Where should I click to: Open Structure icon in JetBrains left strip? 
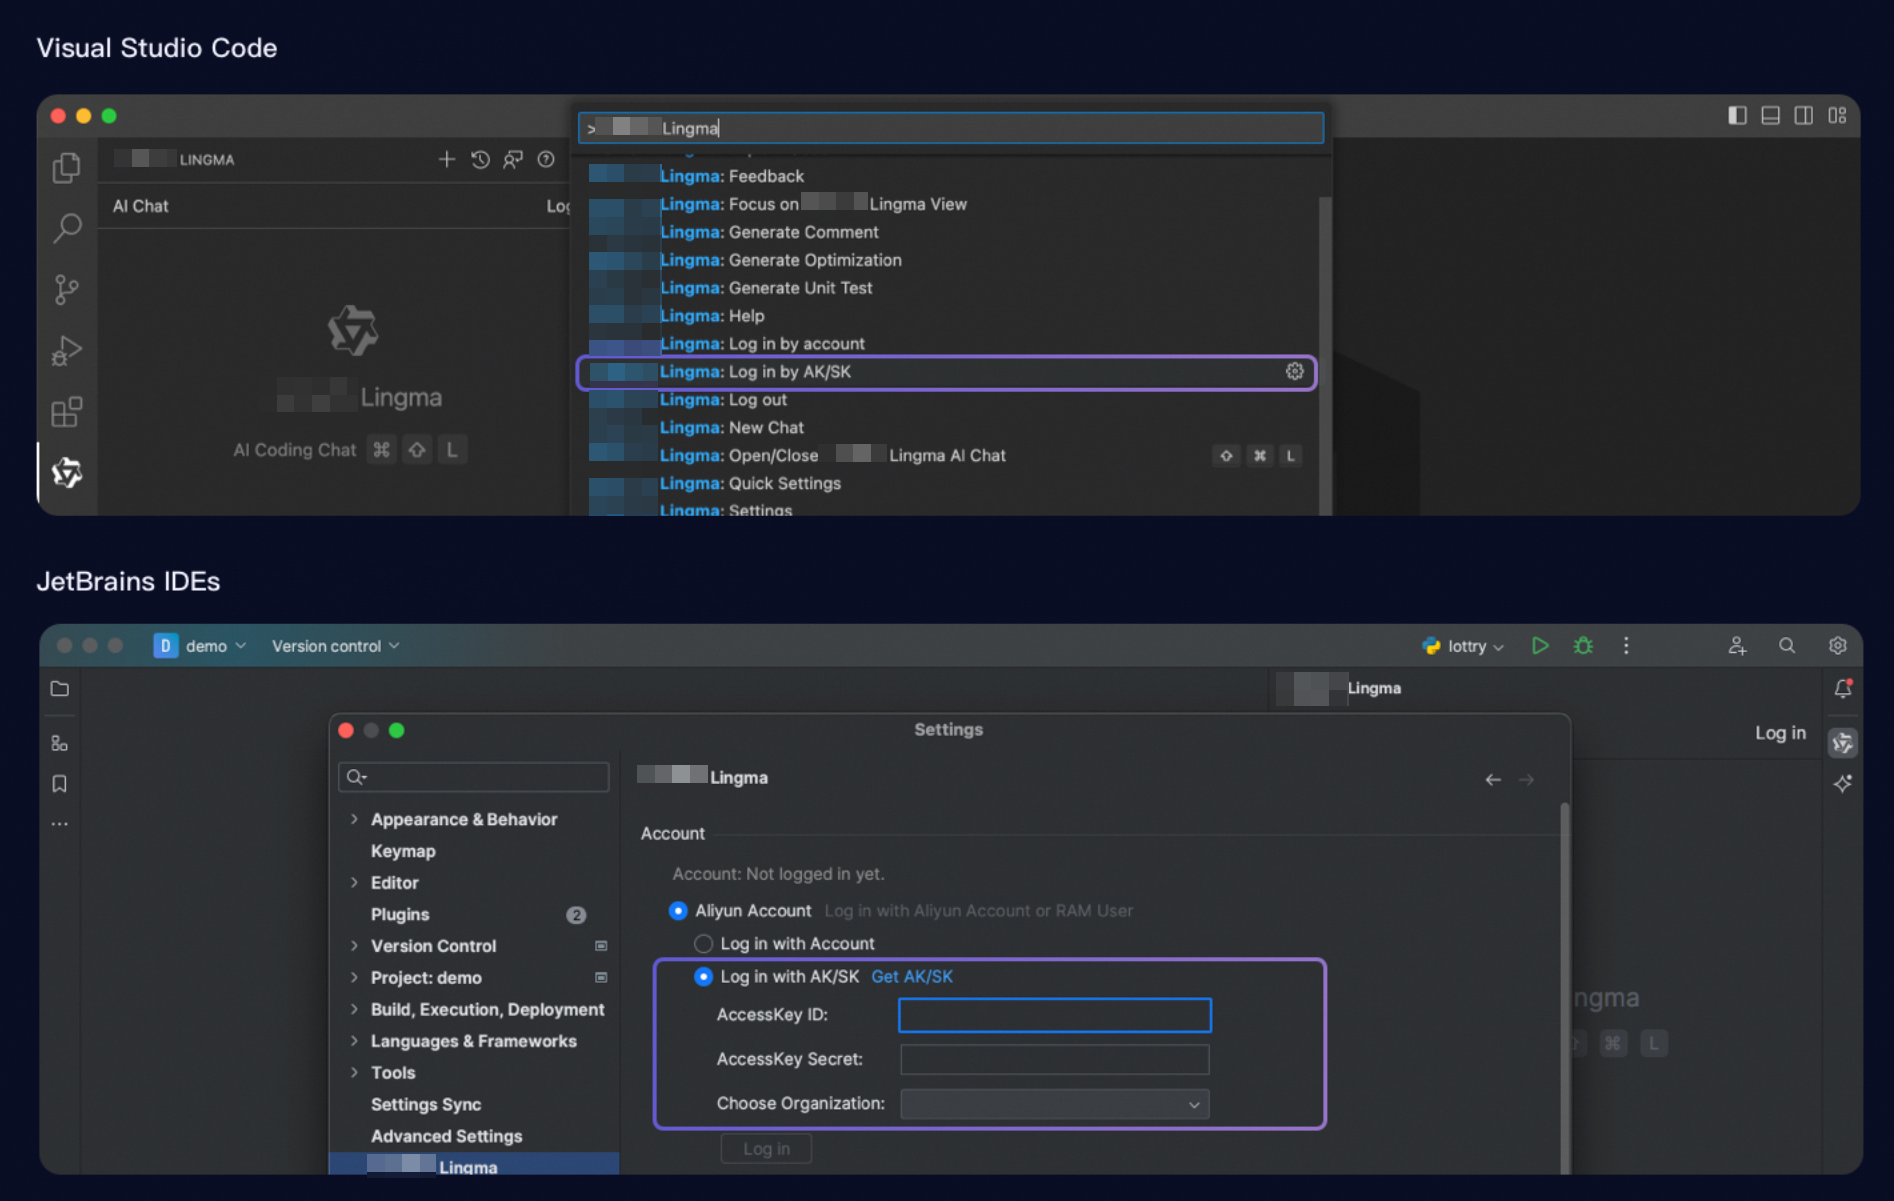[60, 743]
